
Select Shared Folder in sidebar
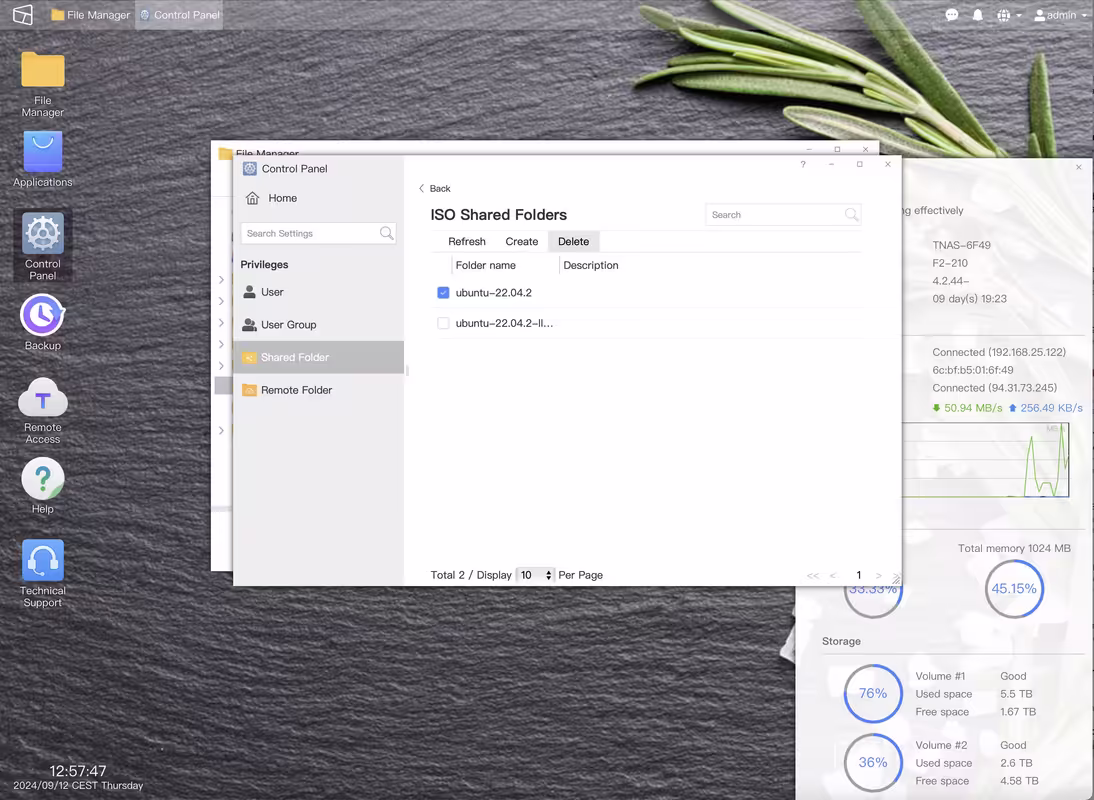318,357
